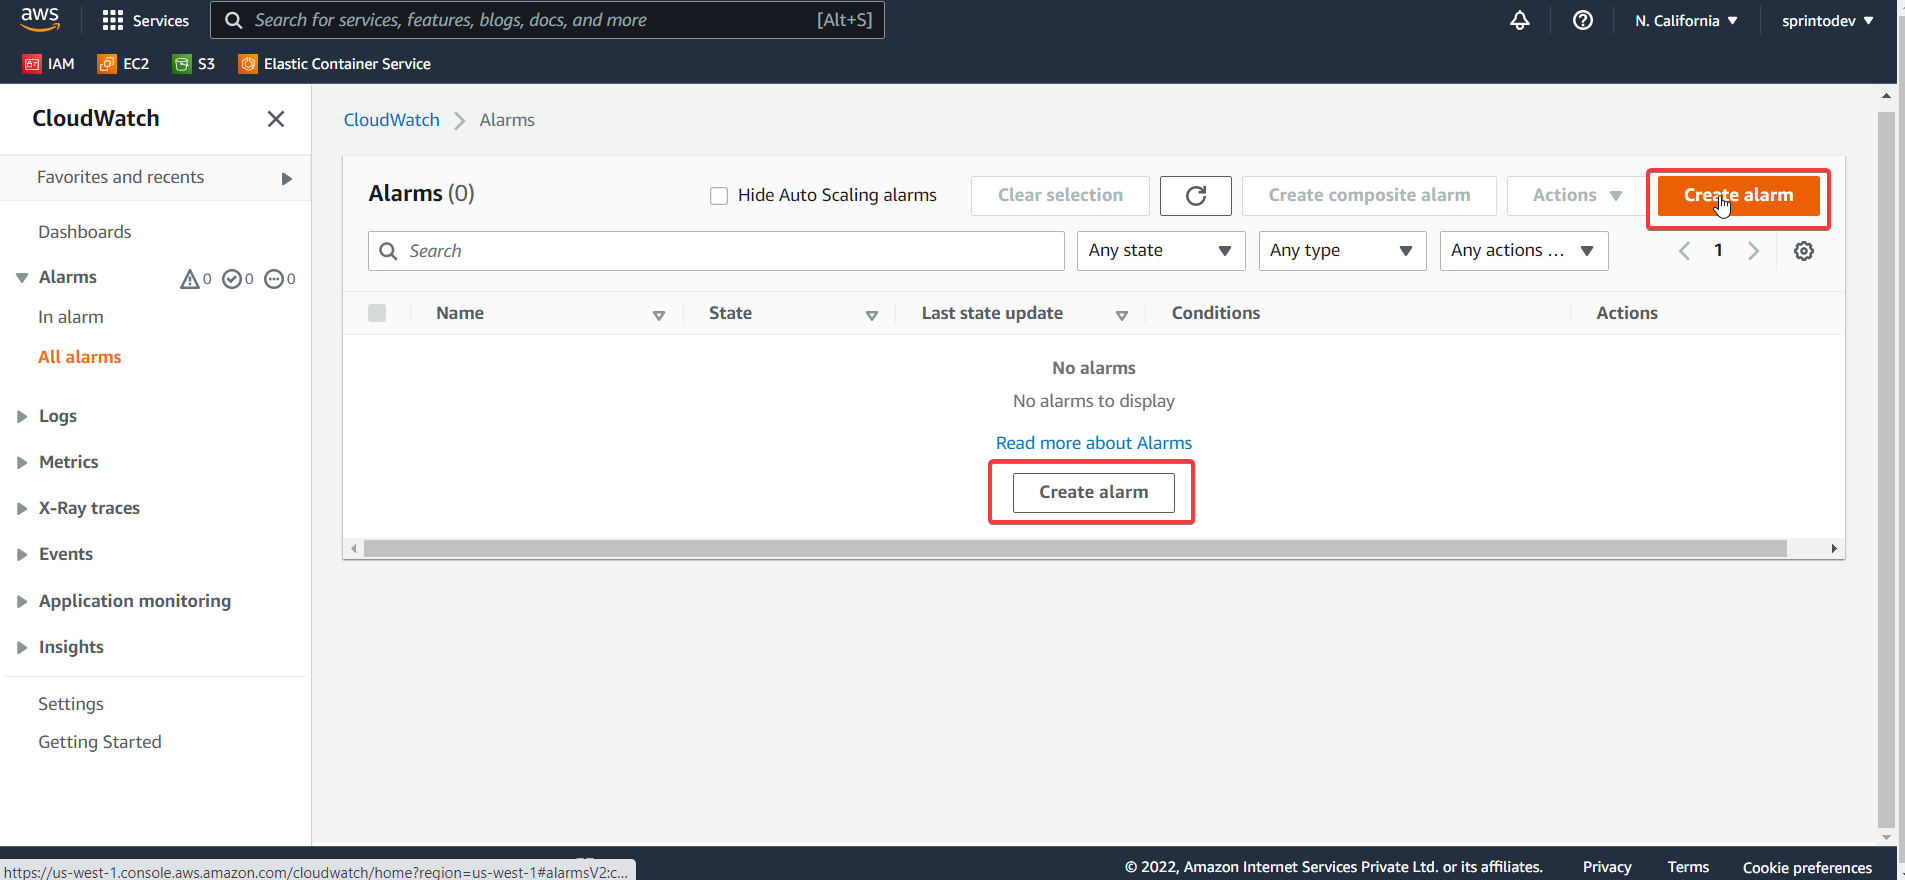
Task: Sort by State column arrow
Action: point(872,315)
